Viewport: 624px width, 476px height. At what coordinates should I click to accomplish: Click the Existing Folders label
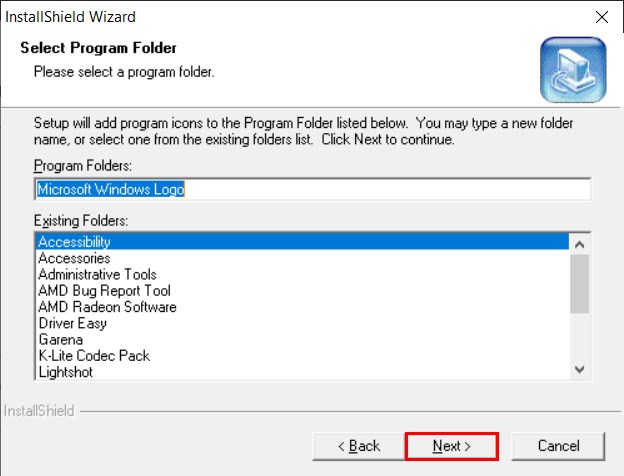coord(81,220)
